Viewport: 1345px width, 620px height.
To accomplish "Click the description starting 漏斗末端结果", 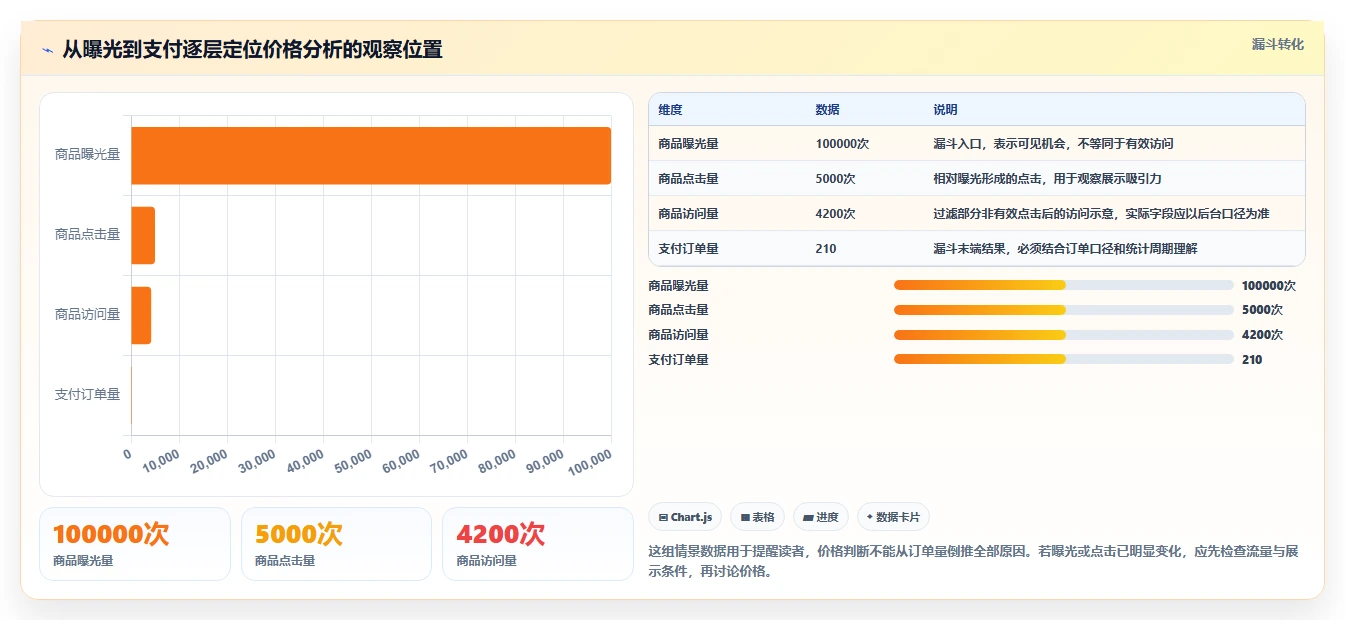I will click(1065, 249).
